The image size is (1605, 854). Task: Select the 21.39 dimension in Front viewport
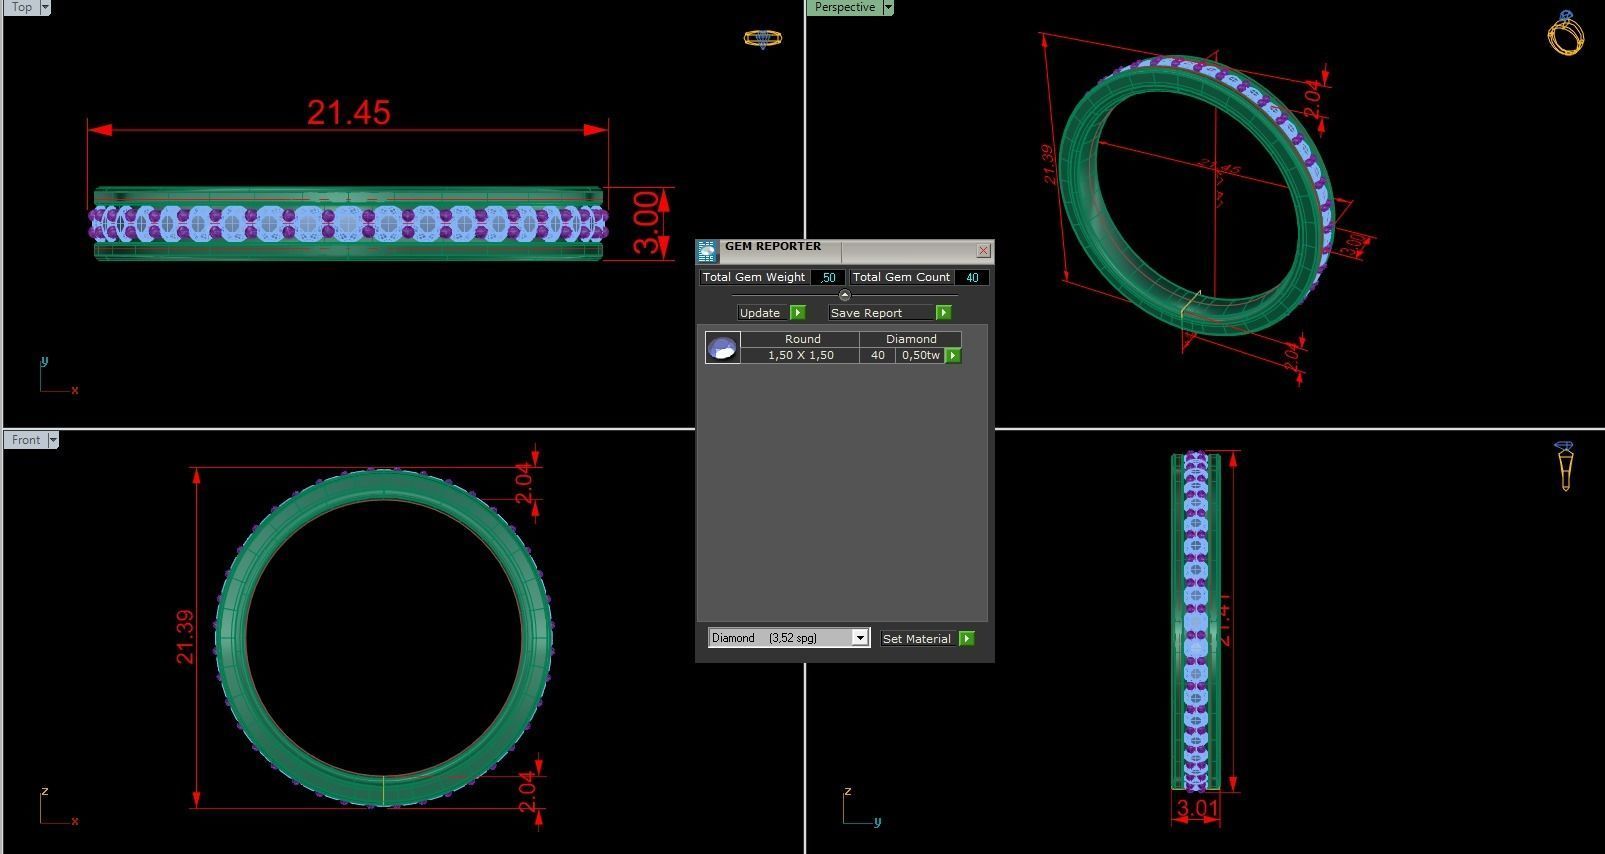184,637
